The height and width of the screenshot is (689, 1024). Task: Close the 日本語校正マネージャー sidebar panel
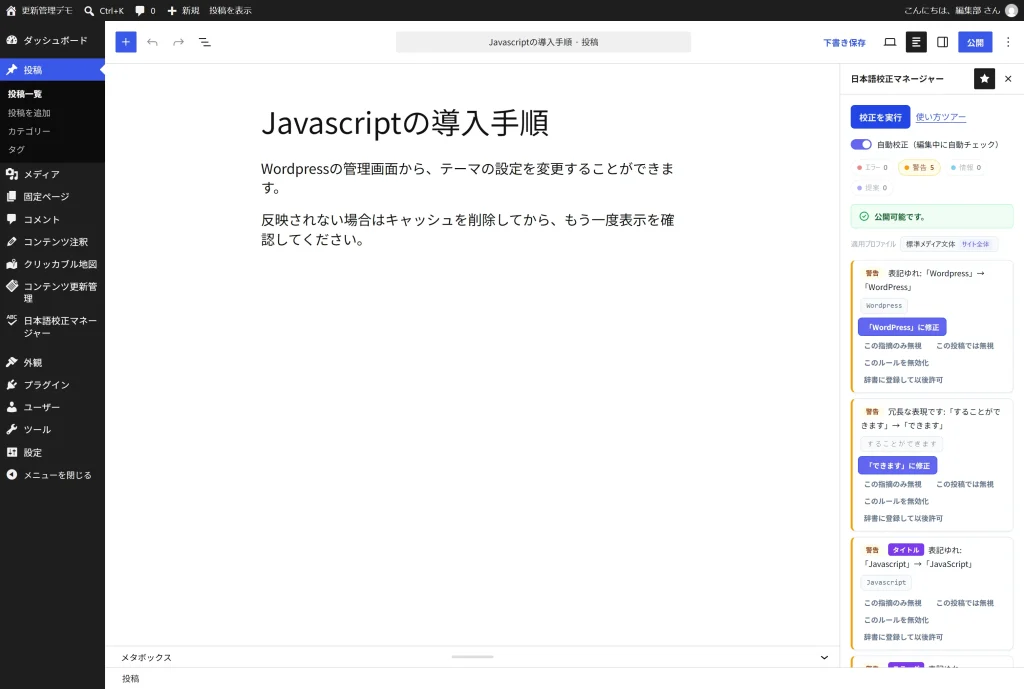click(x=1008, y=79)
